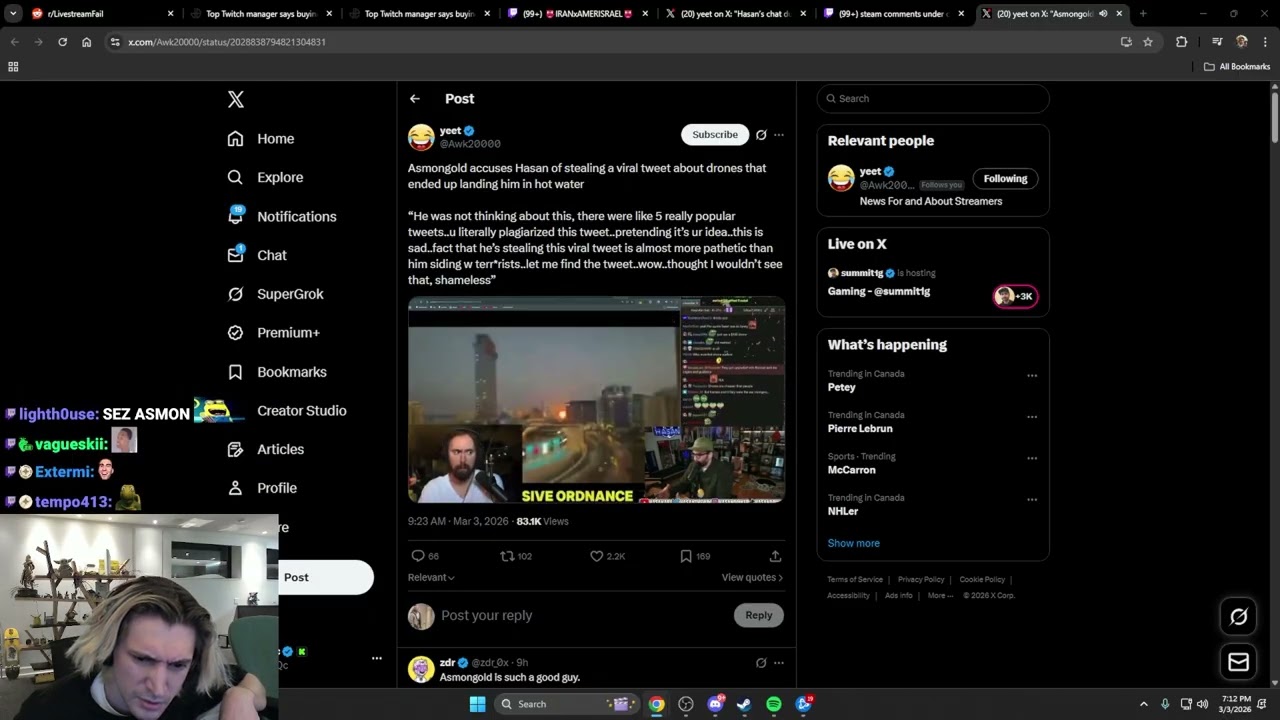Click the X logo in sidebar
This screenshot has height=720, width=1280.
coord(236,99)
